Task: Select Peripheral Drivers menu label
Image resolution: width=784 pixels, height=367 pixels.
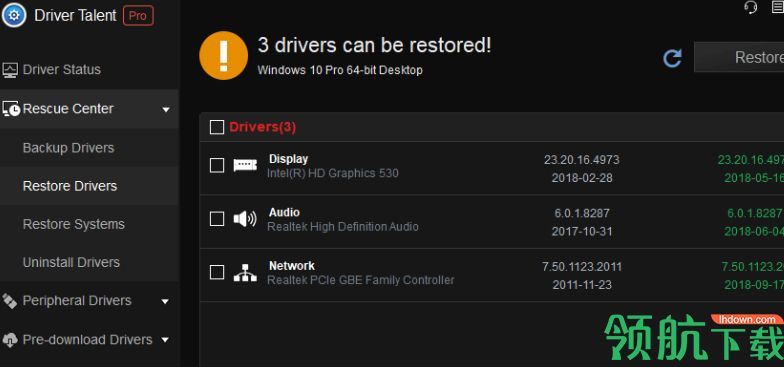Action: pos(77,301)
